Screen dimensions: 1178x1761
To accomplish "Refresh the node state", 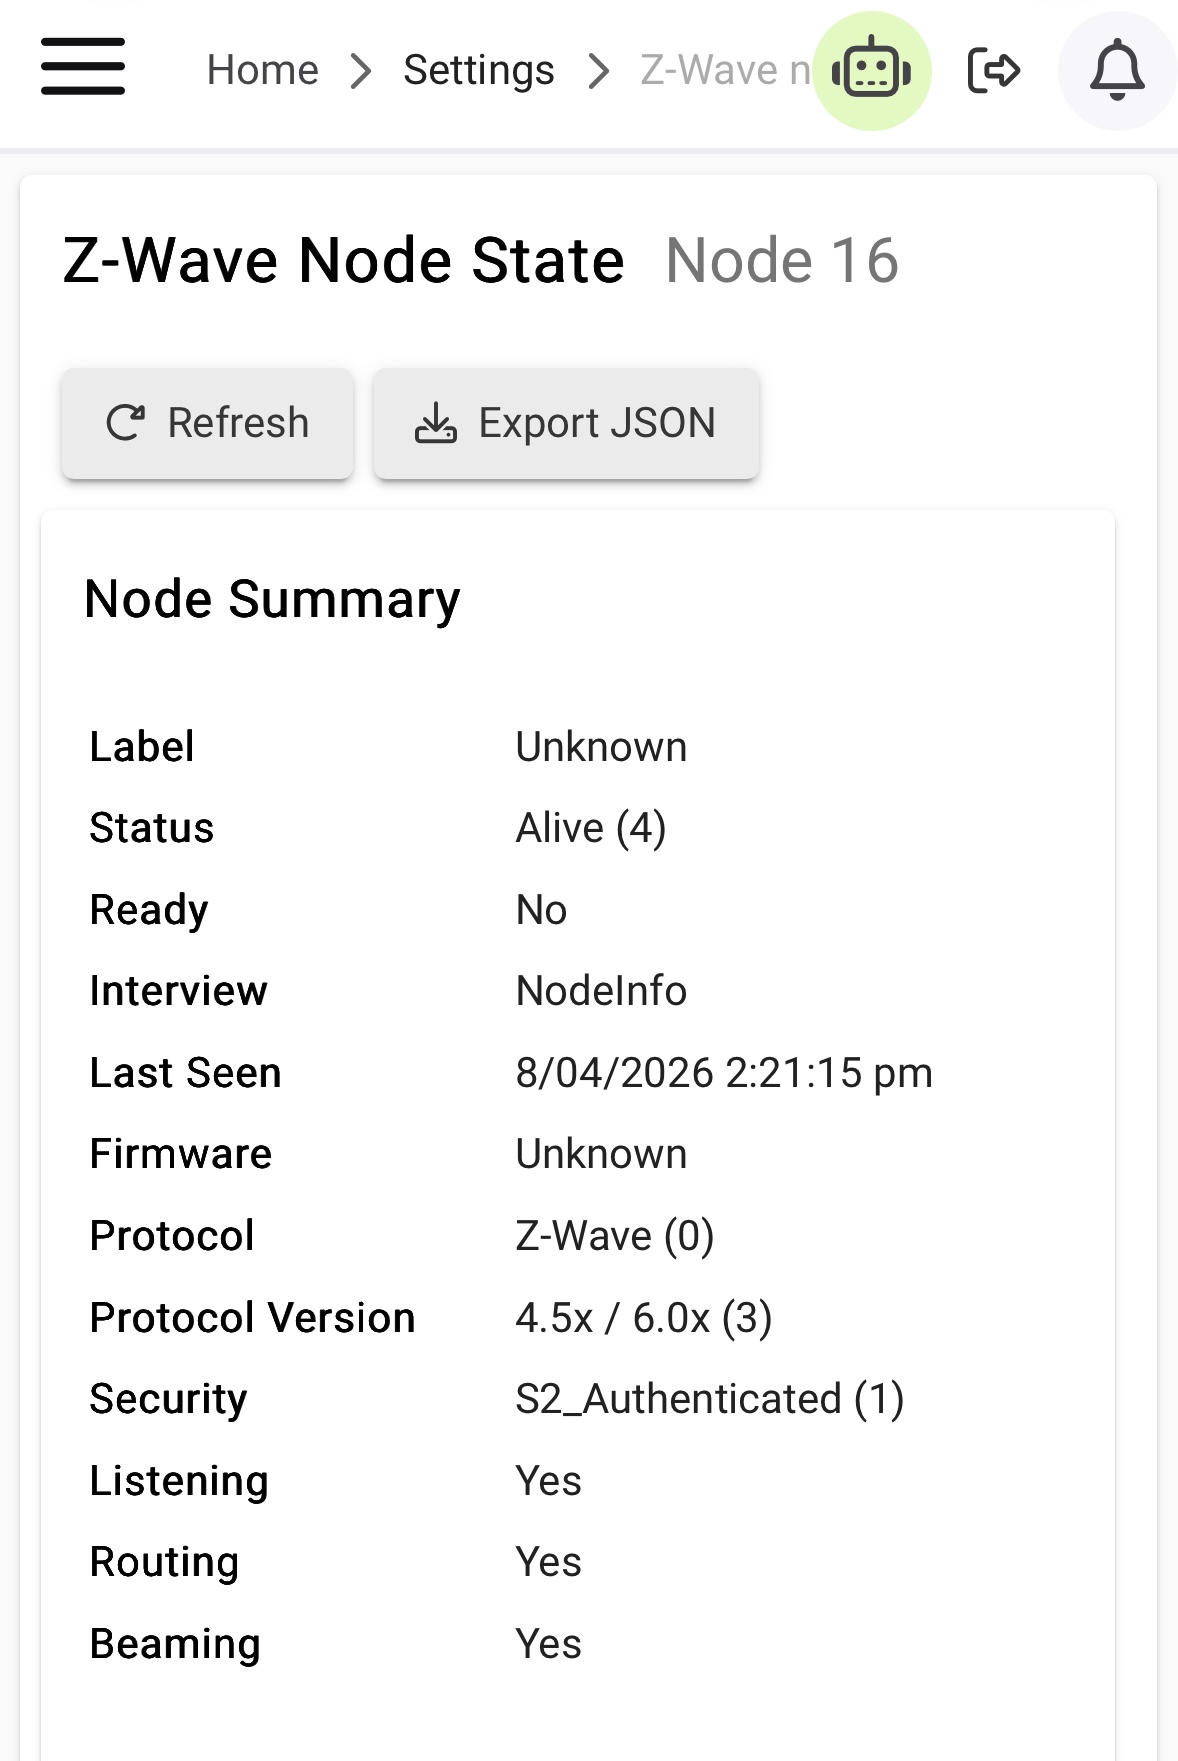I will coord(208,423).
